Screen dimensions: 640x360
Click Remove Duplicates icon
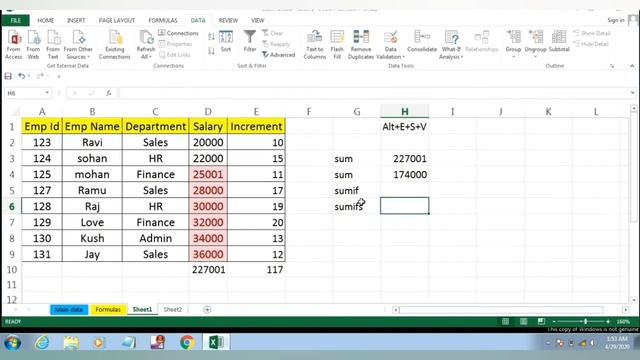click(361, 44)
